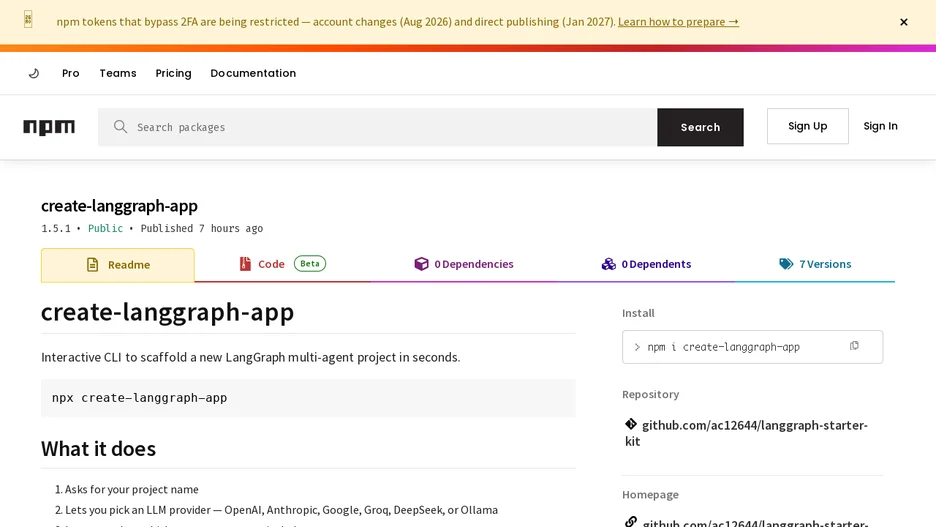Click the version 1.5.1 text

tap(56, 229)
